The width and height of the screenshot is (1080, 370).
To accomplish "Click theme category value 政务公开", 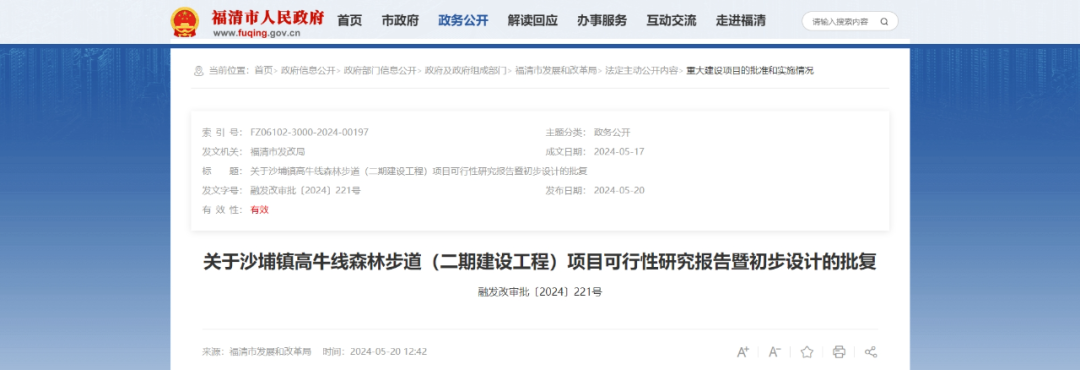I will (x=612, y=132).
